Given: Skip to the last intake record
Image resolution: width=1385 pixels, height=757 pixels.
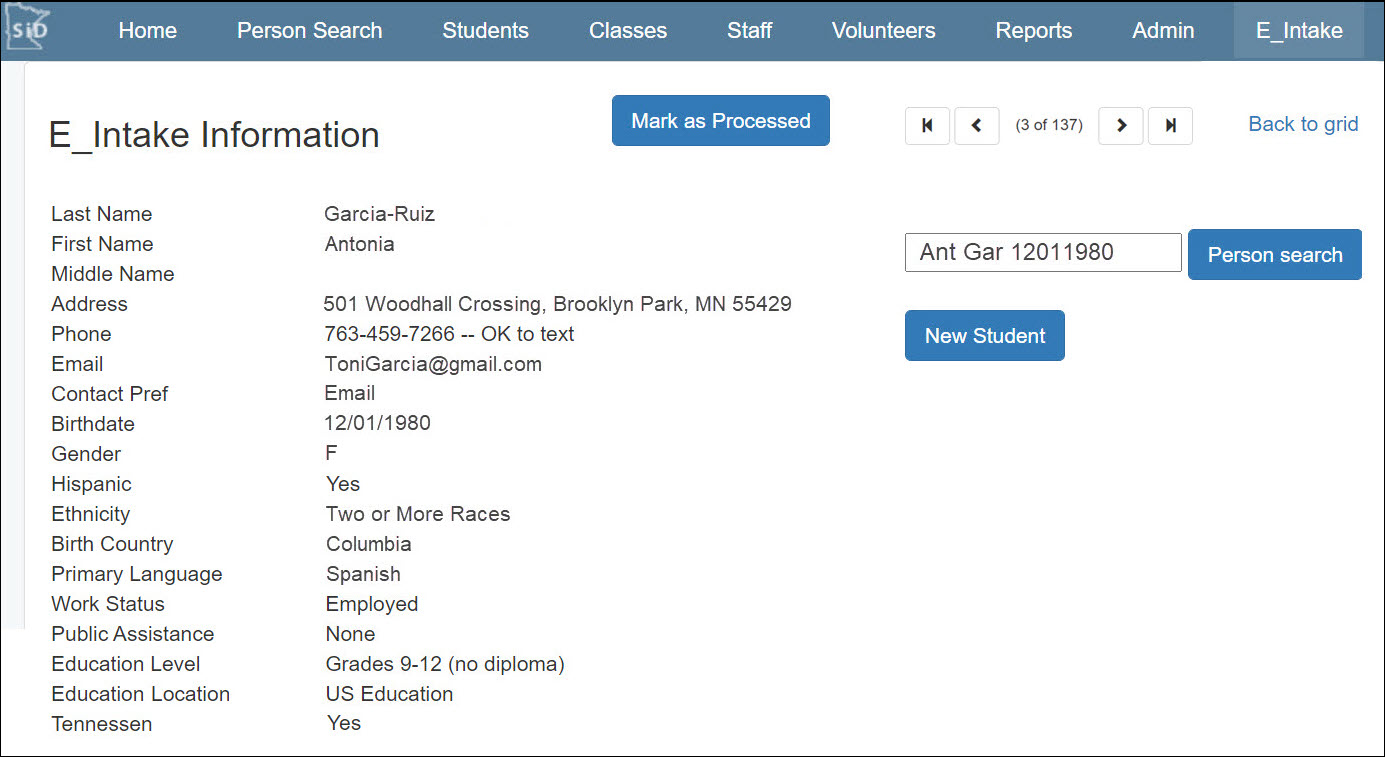Looking at the screenshot, I should pyautogui.click(x=1170, y=125).
